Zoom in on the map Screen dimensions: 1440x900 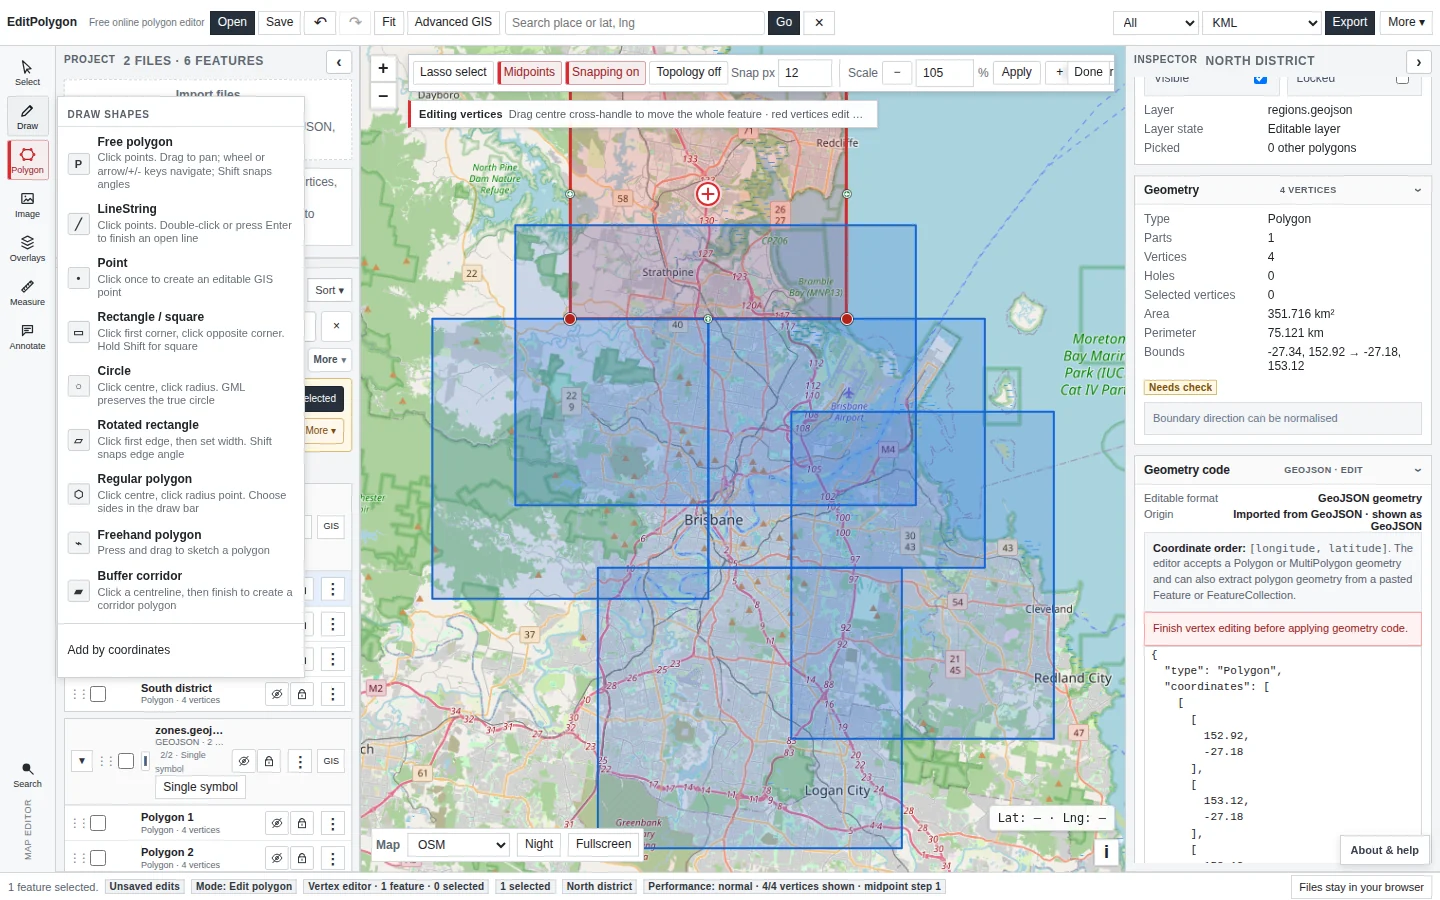tap(383, 69)
